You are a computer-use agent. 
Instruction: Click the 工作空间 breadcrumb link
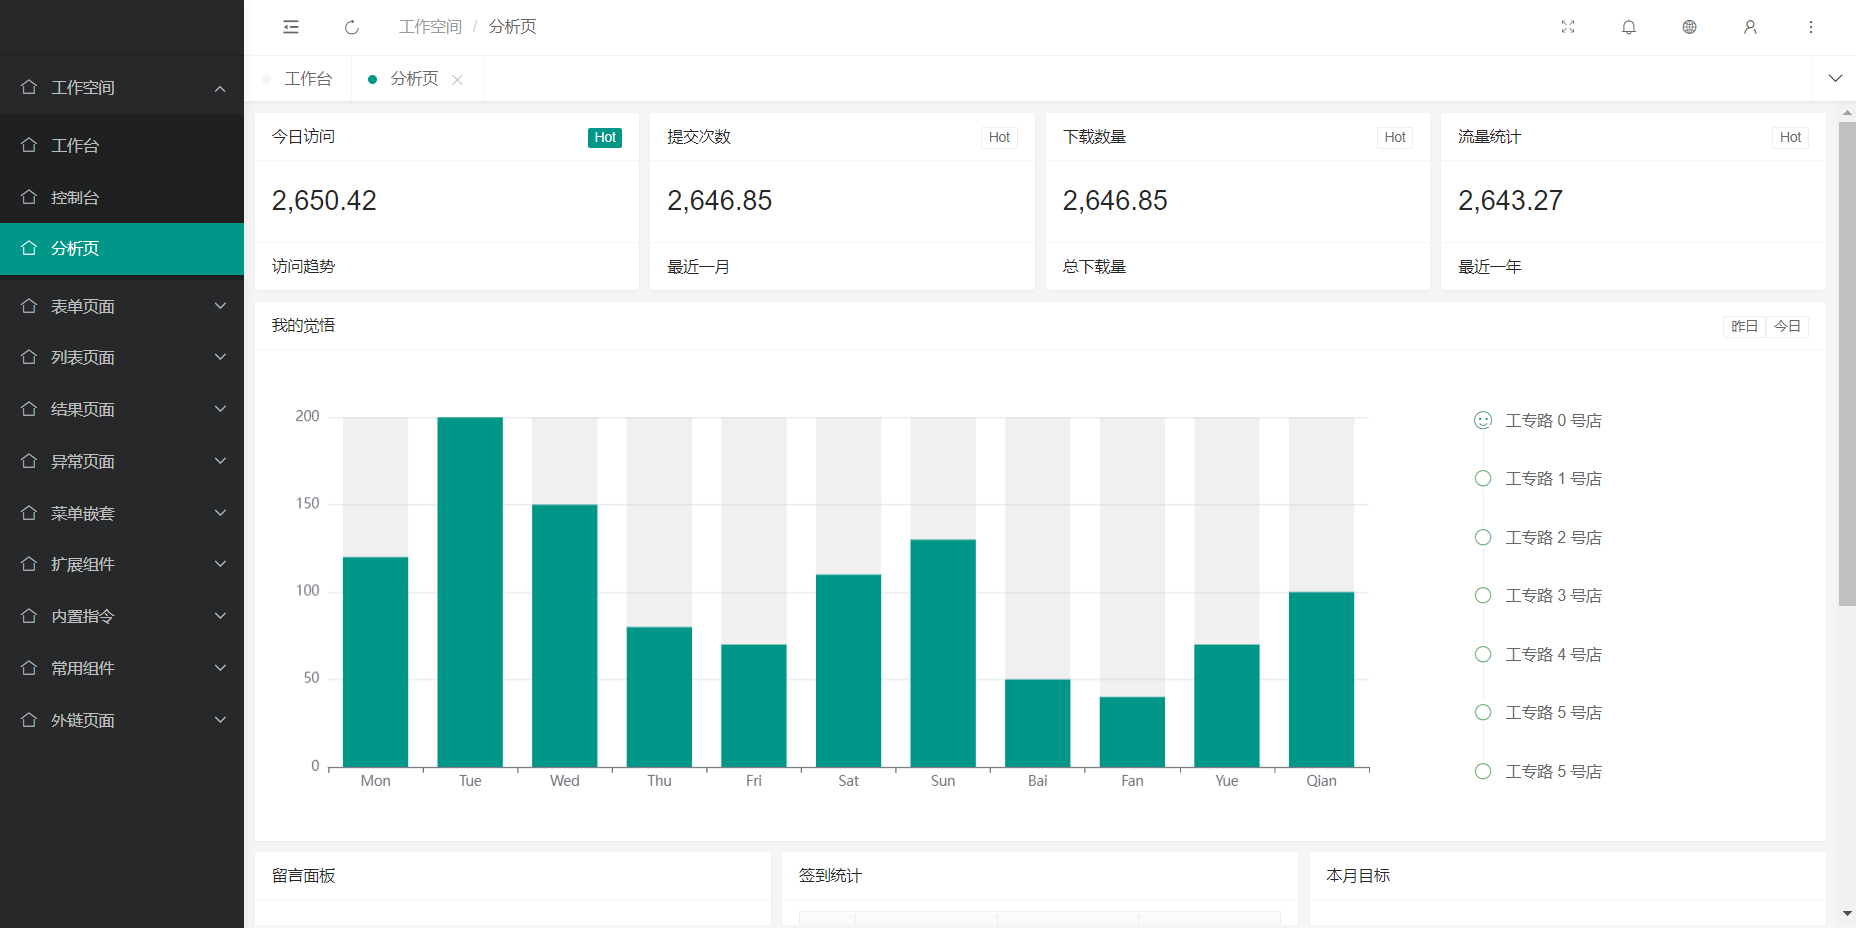click(430, 27)
